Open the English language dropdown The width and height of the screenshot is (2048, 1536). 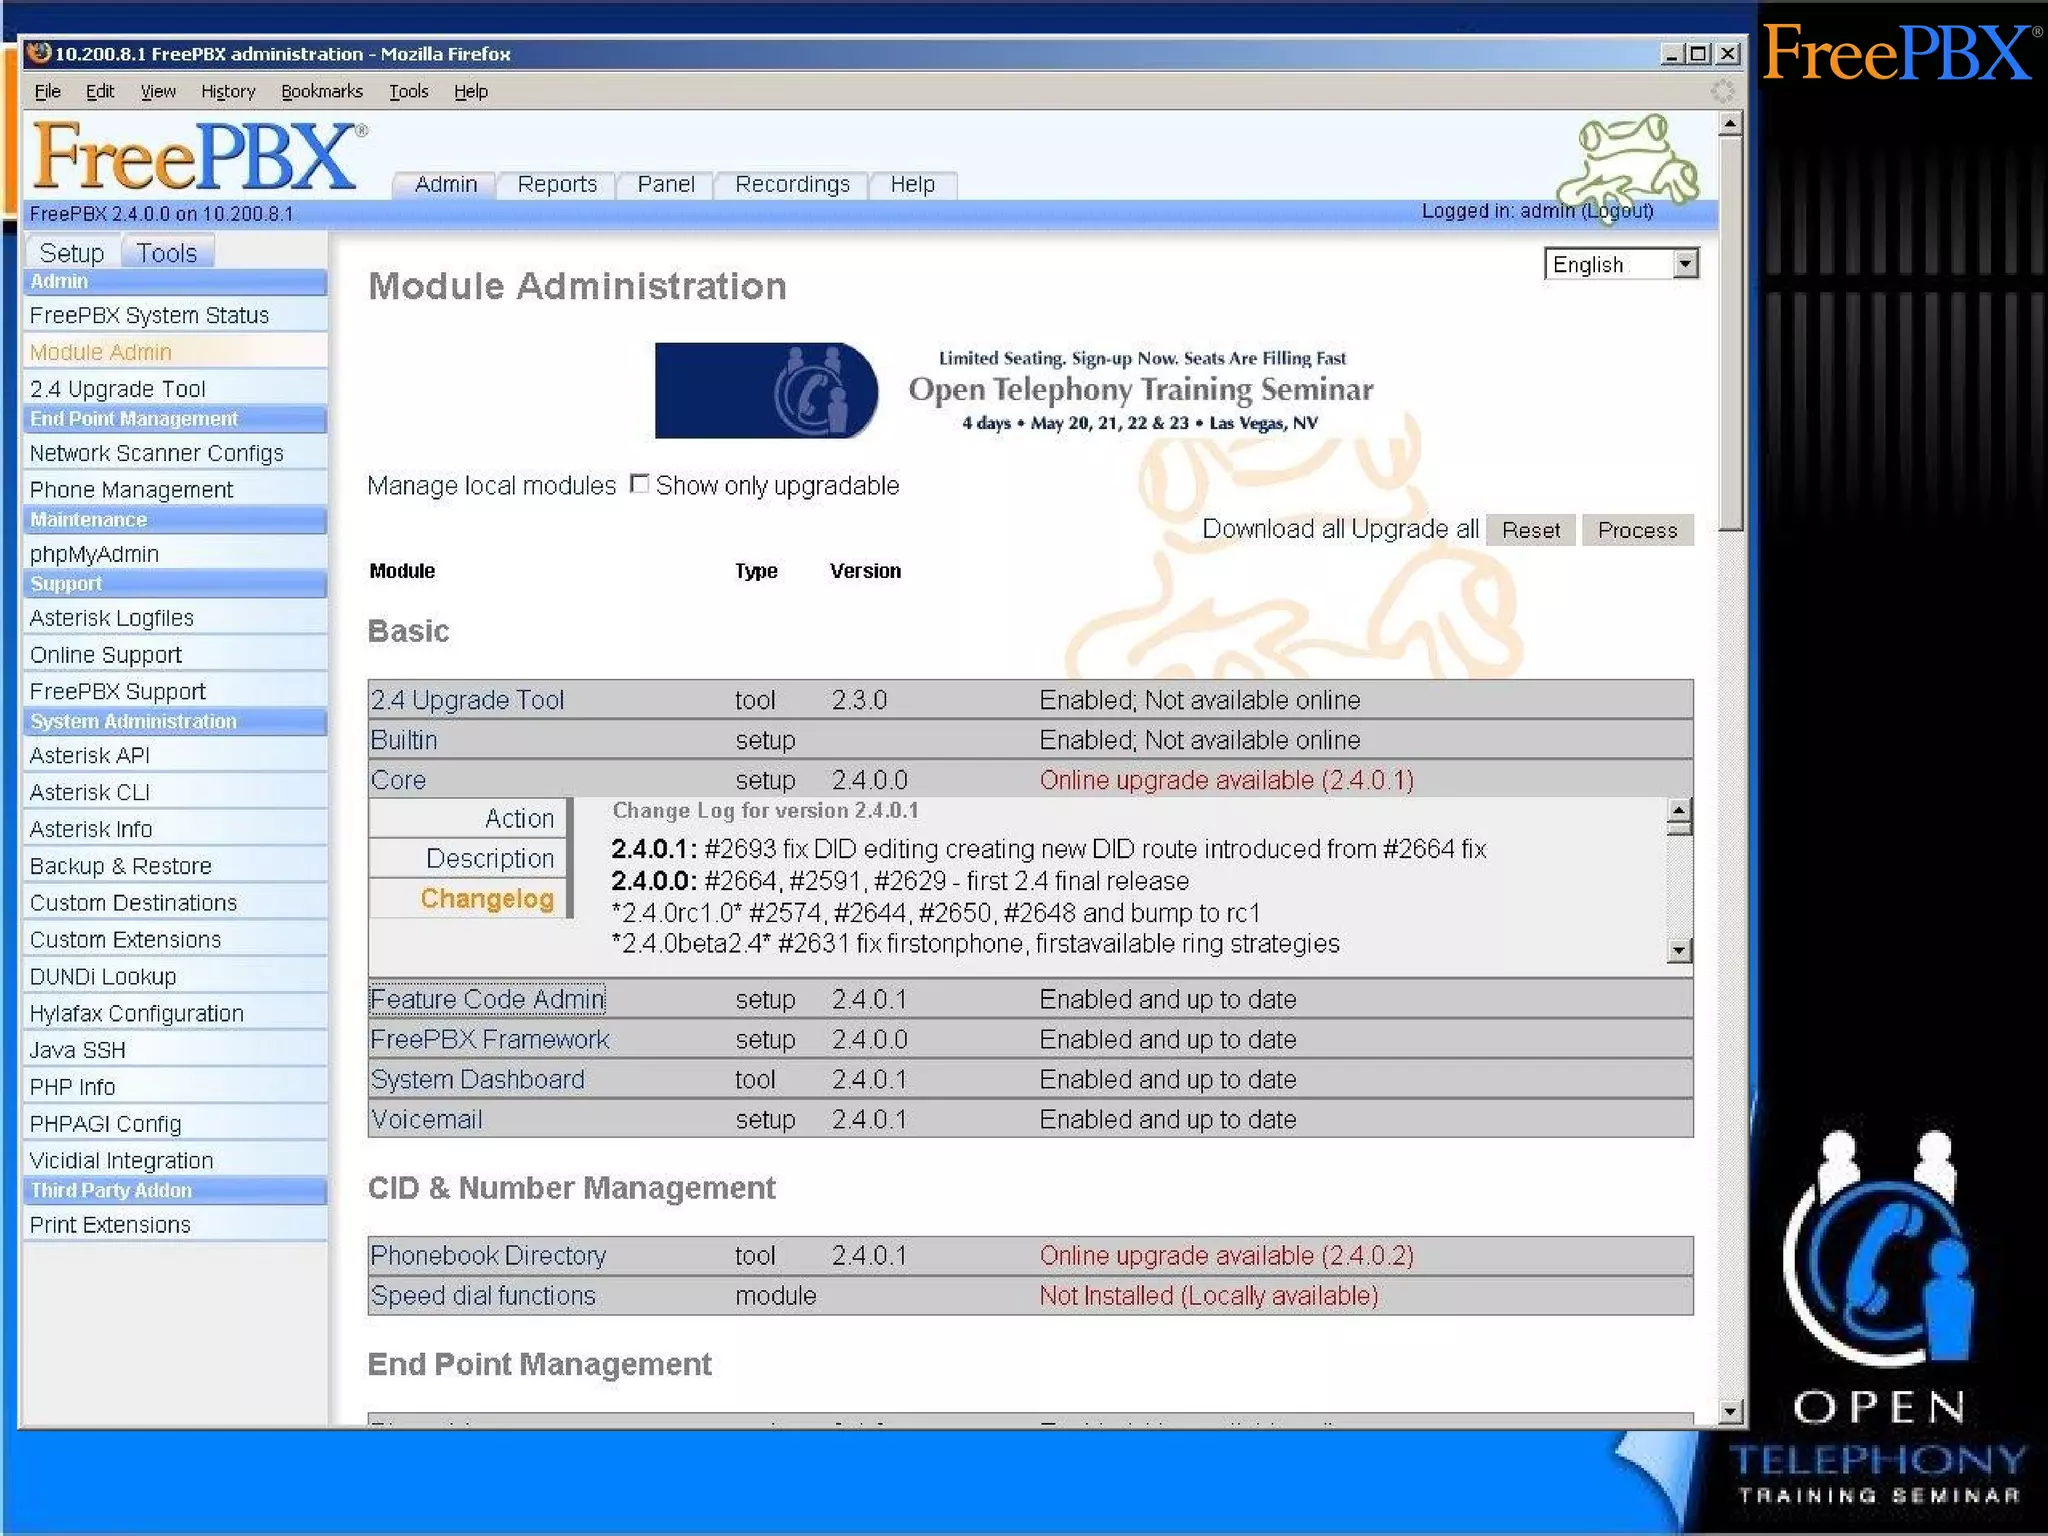pos(1685,264)
